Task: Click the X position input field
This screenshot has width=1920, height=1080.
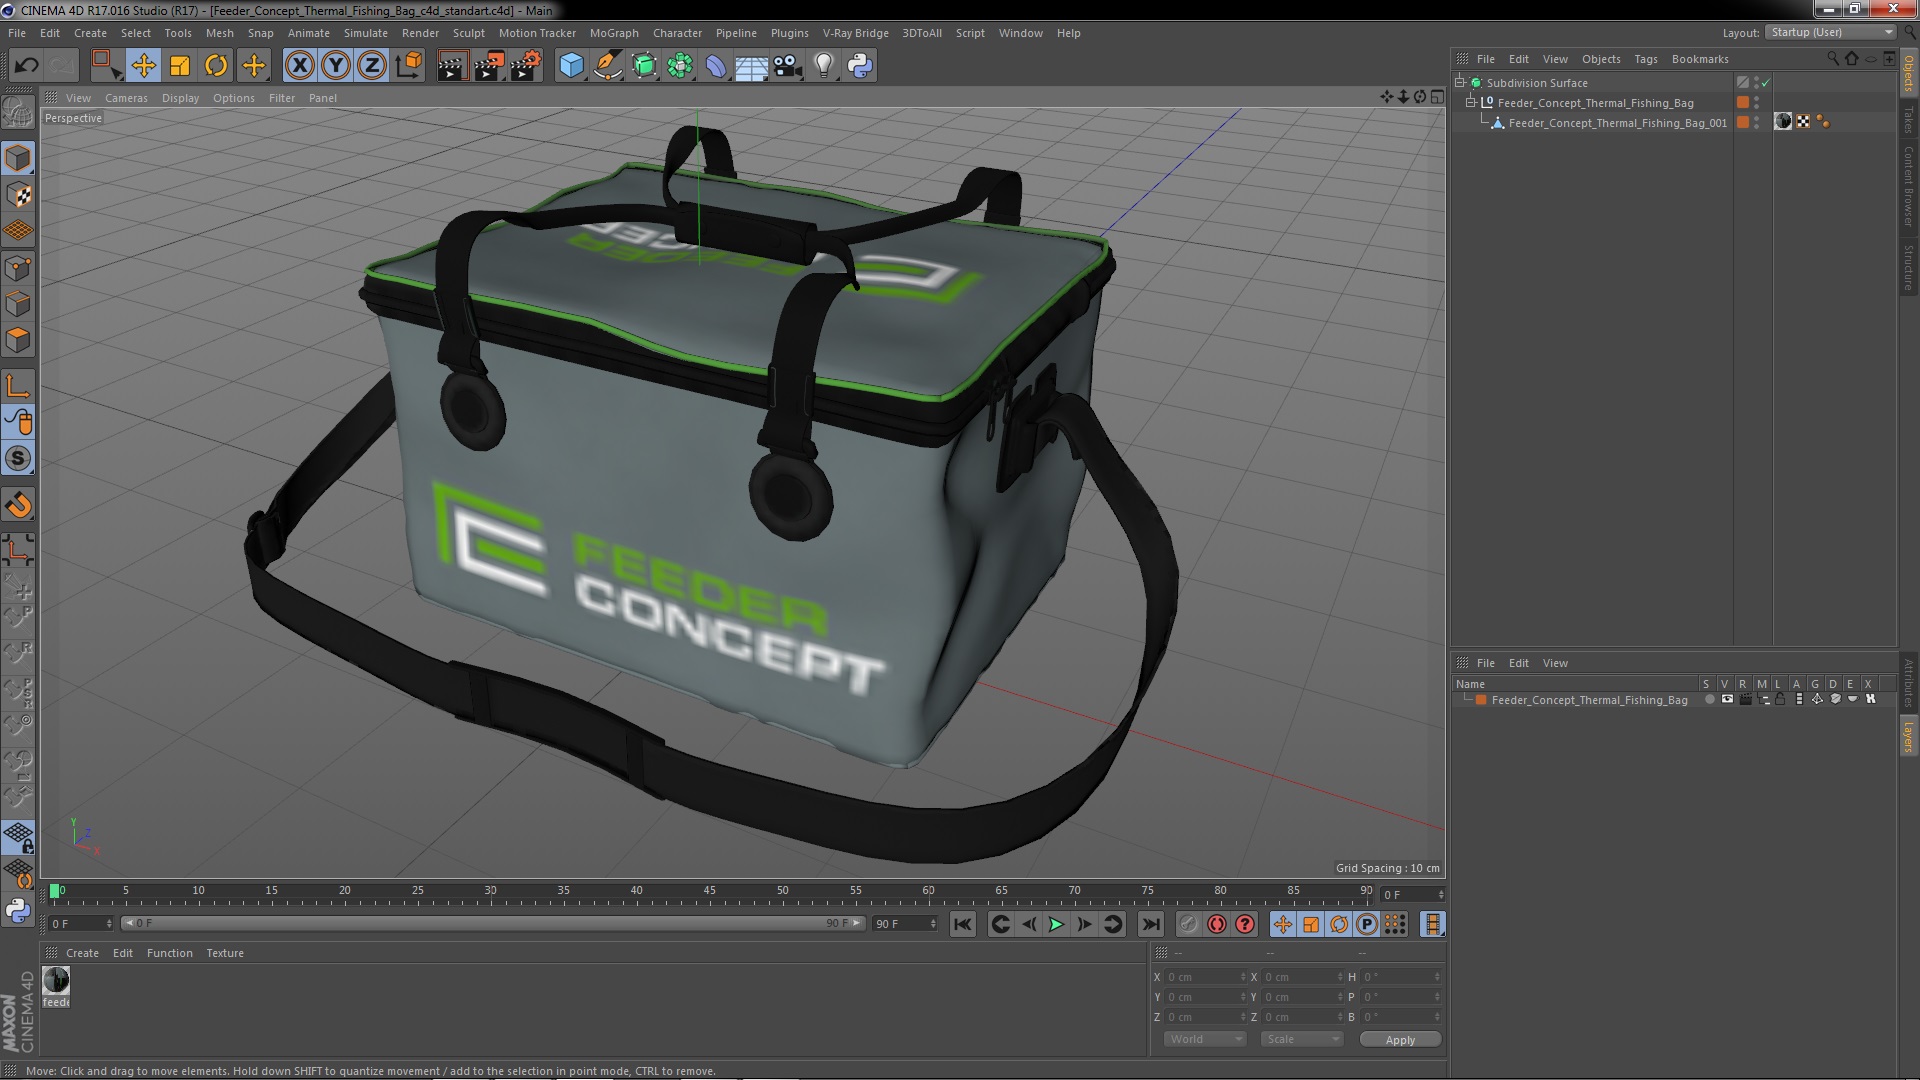Action: [1206, 977]
